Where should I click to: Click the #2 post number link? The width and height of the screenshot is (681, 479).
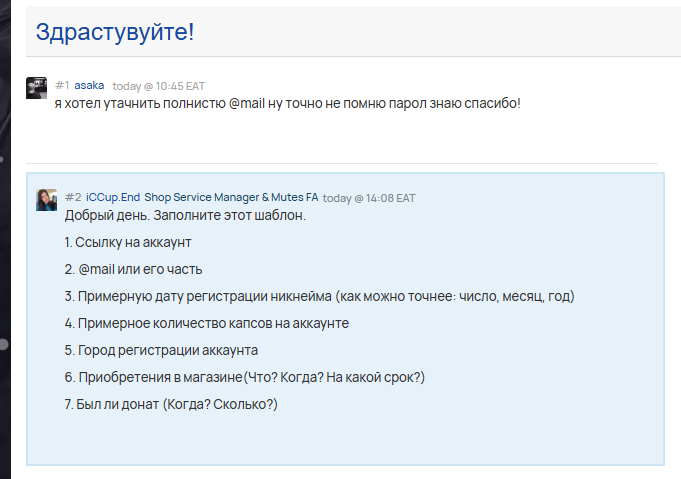click(73, 198)
